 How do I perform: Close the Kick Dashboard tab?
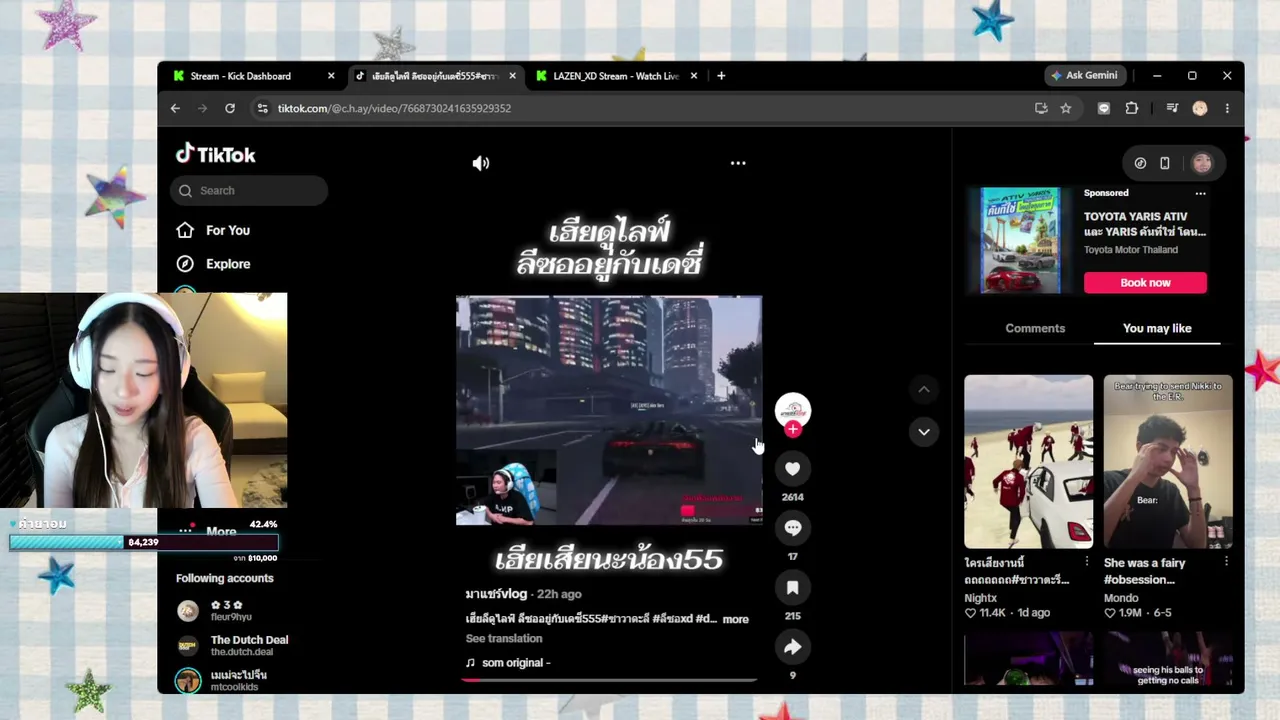tap(331, 76)
